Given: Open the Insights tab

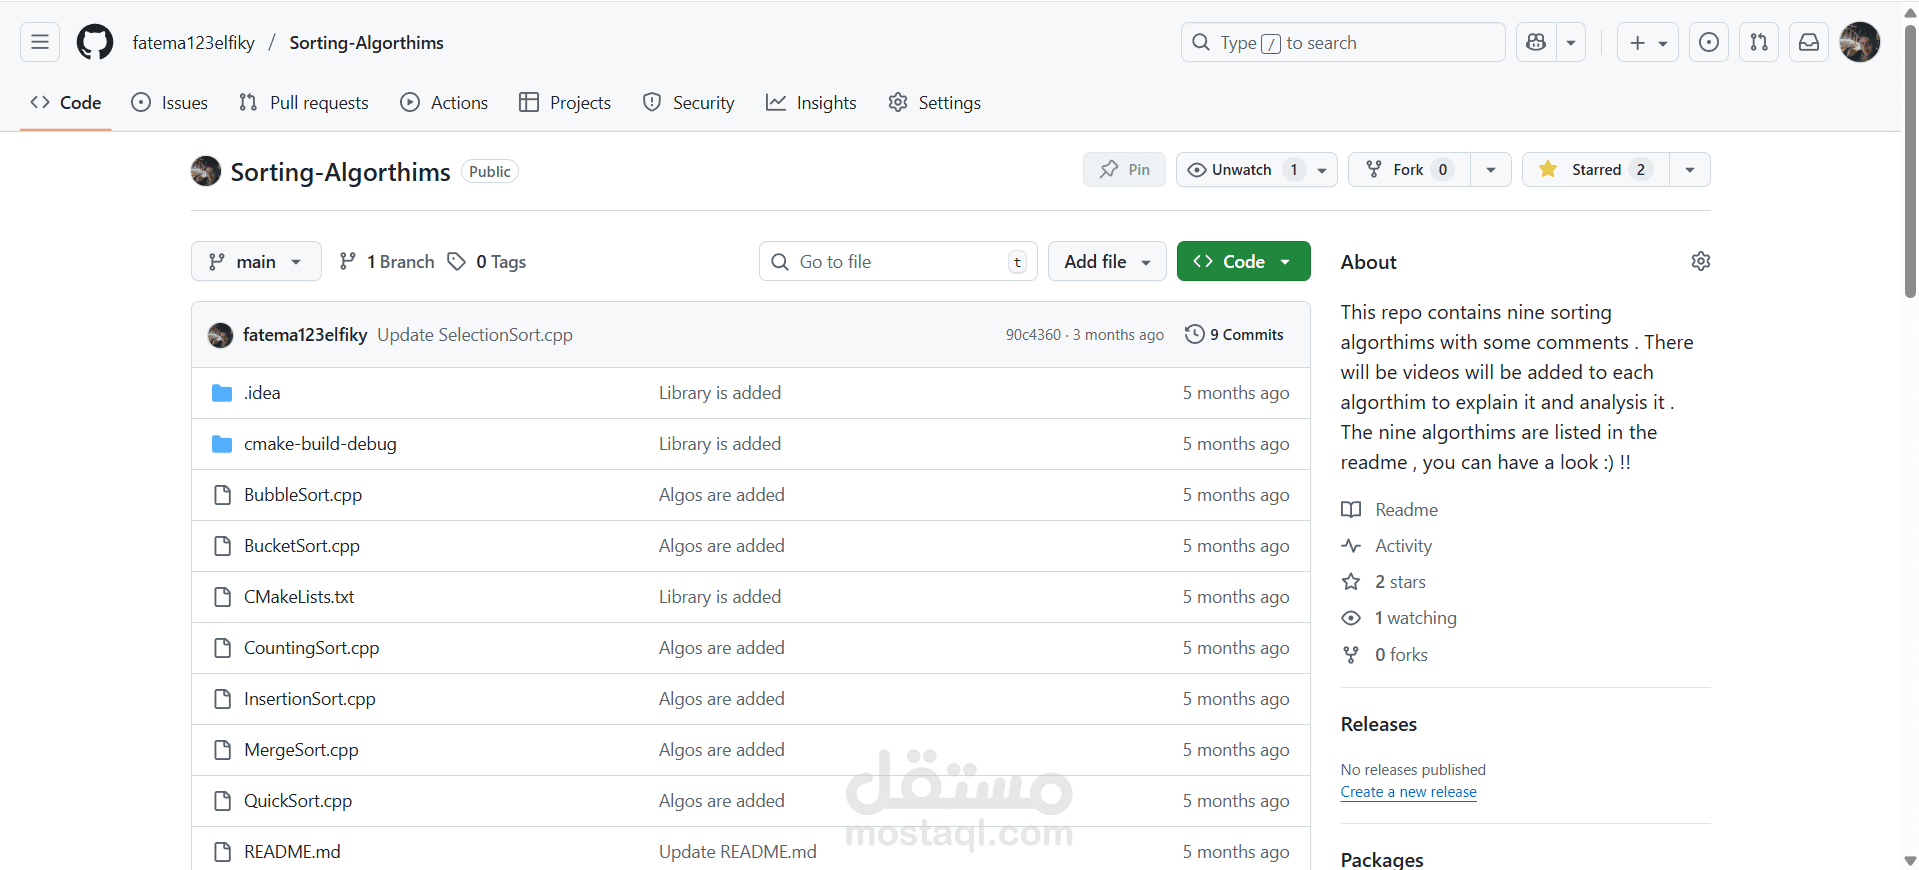Looking at the screenshot, I should [x=811, y=103].
